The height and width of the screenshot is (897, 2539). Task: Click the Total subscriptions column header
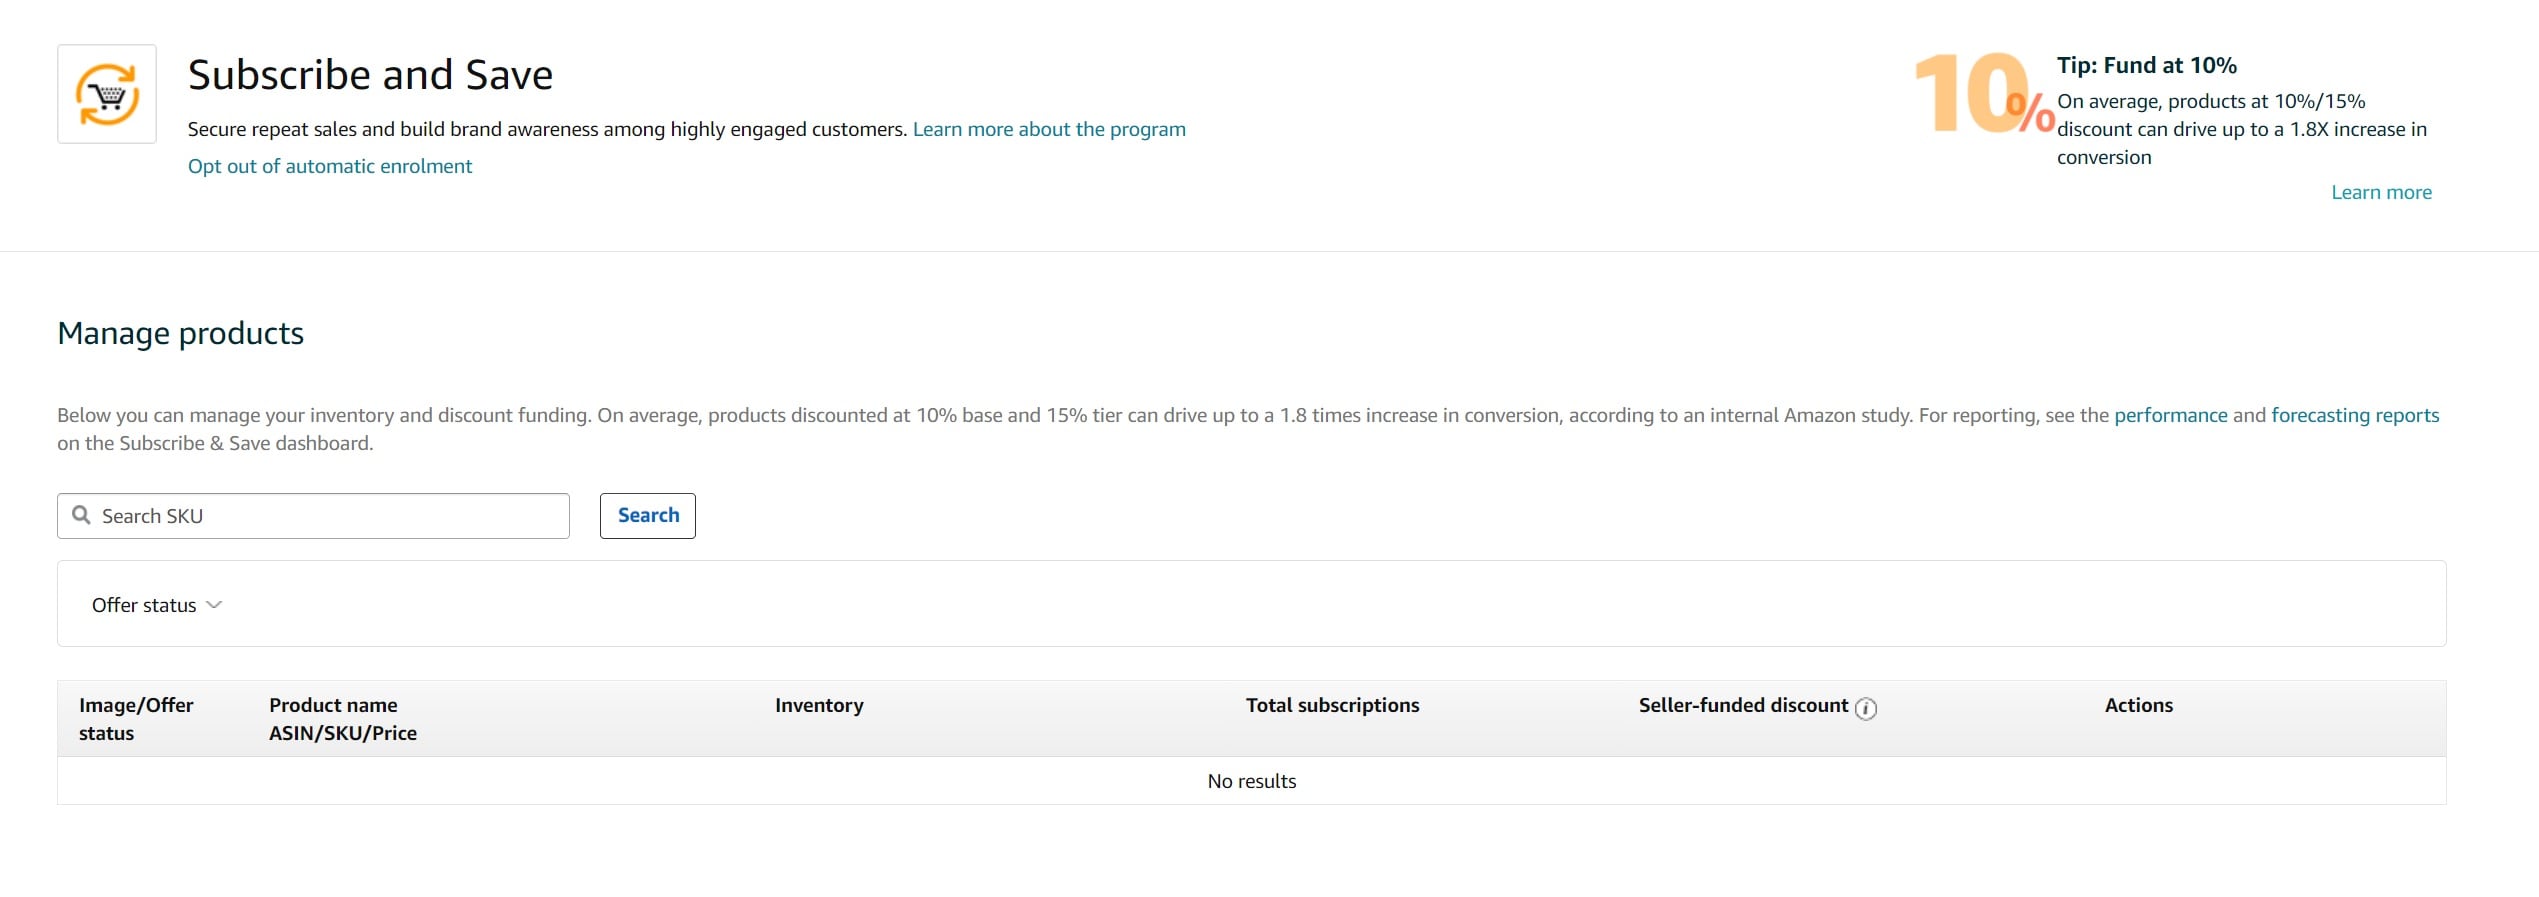pos(1332,705)
